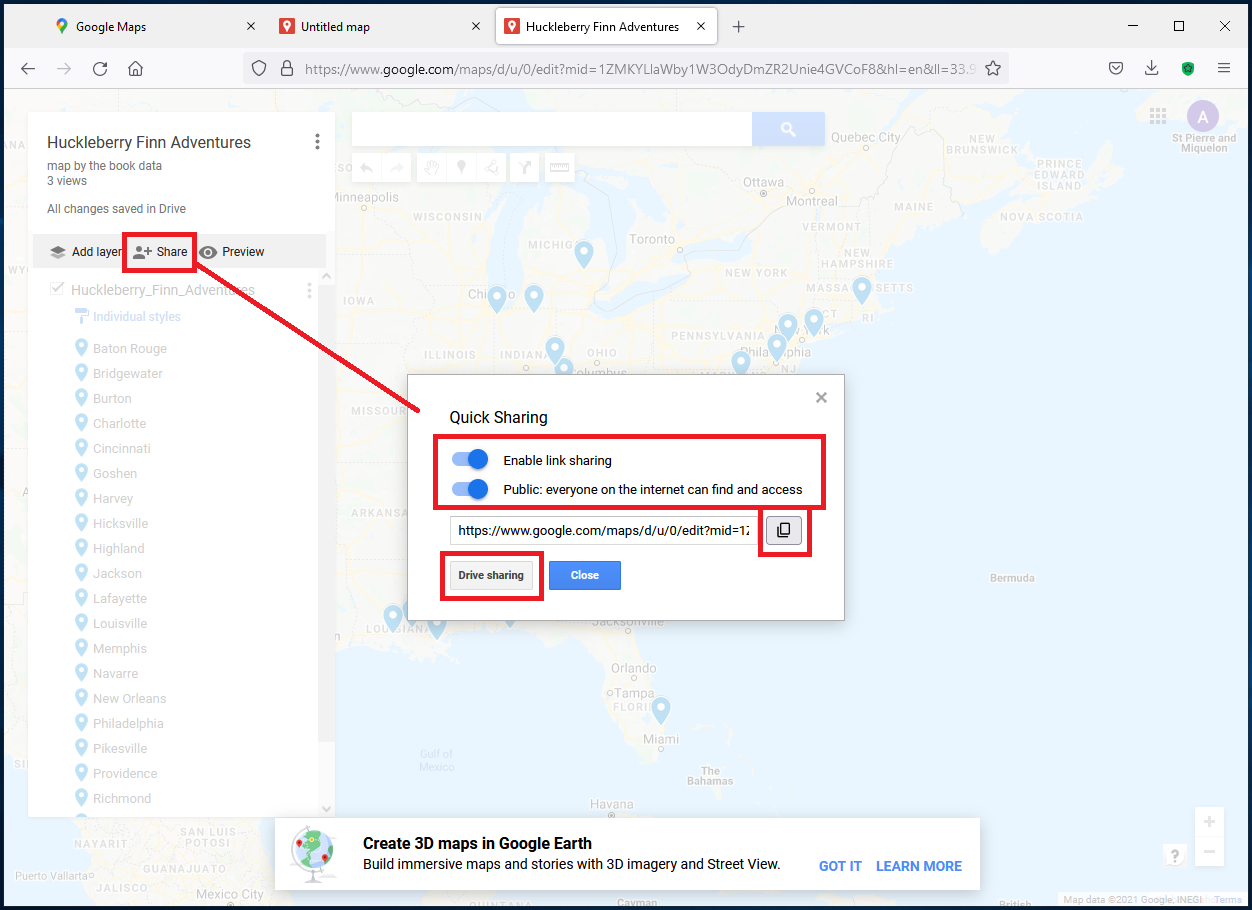
Task: Open the map options three-dot menu
Action: point(318,142)
